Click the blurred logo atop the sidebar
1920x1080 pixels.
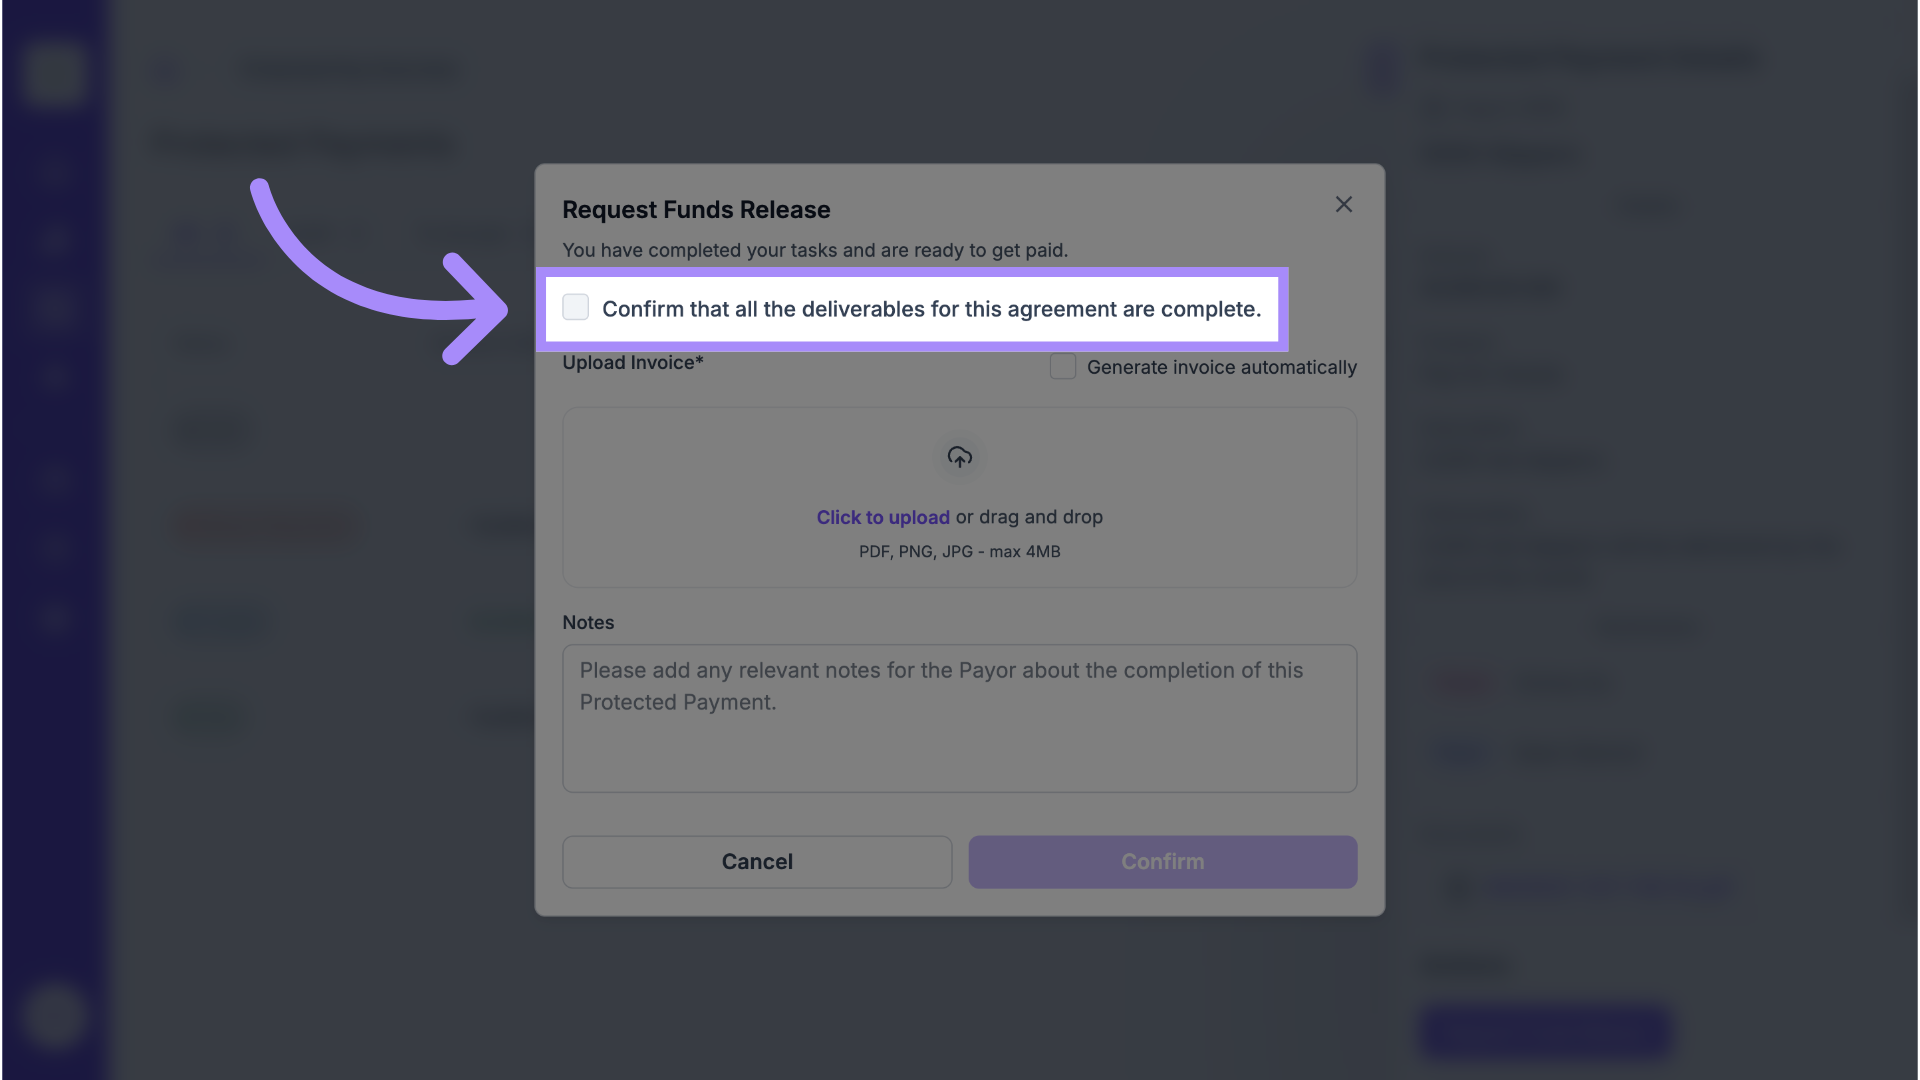click(x=53, y=72)
